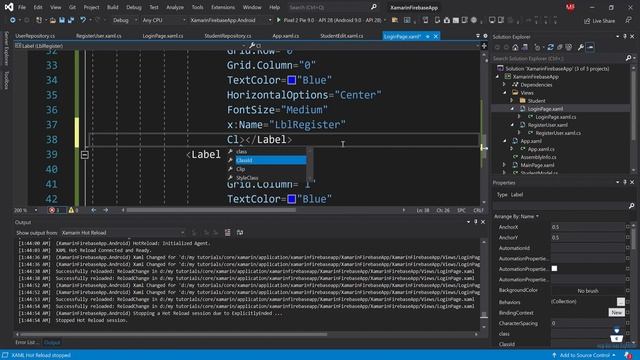
Task: Expand the Dependencies node
Action: click(504, 85)
